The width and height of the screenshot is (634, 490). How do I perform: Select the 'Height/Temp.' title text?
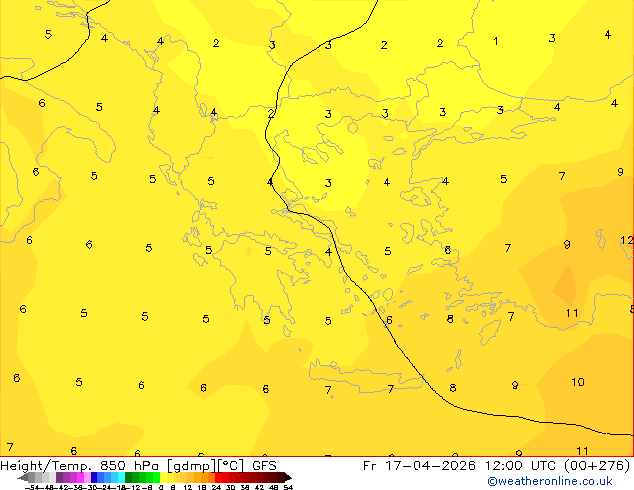(x=48, y=466)
